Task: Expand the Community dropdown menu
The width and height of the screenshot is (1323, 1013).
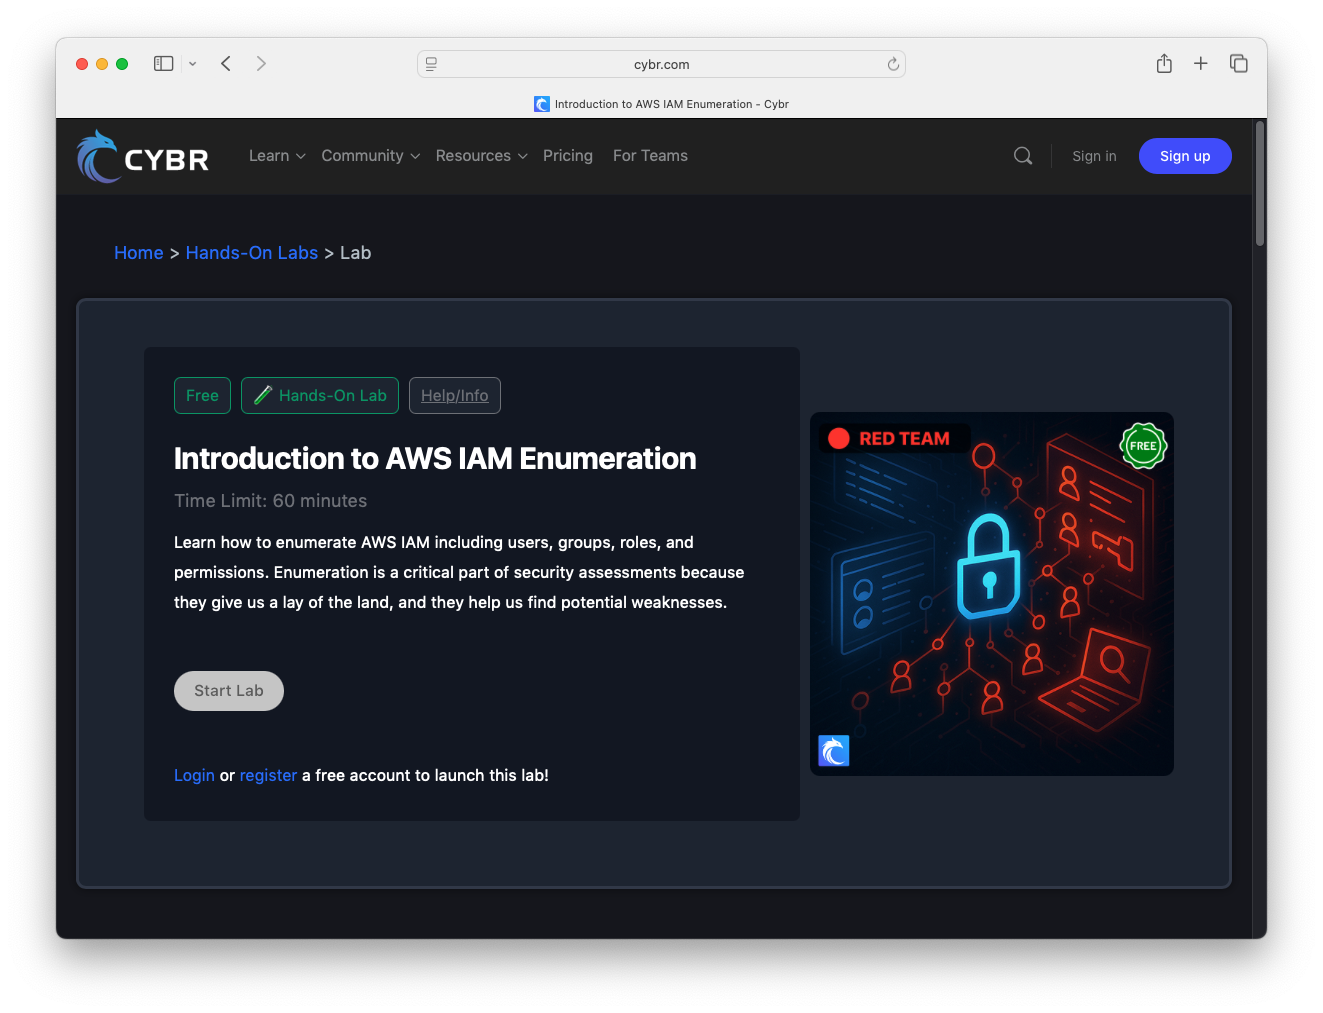Action: (x=370, y=156)
